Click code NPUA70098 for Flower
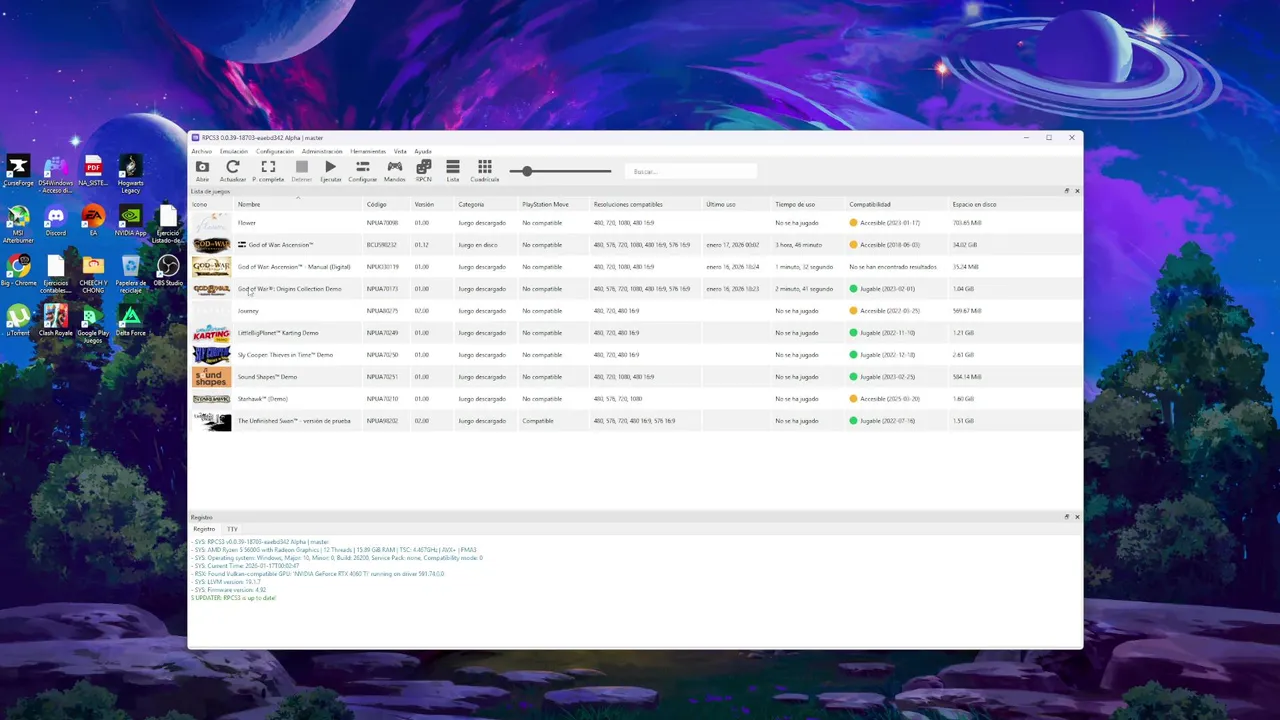Viewport: 1280px width, 720px height. pyautogui.click(x=382, y=223)
